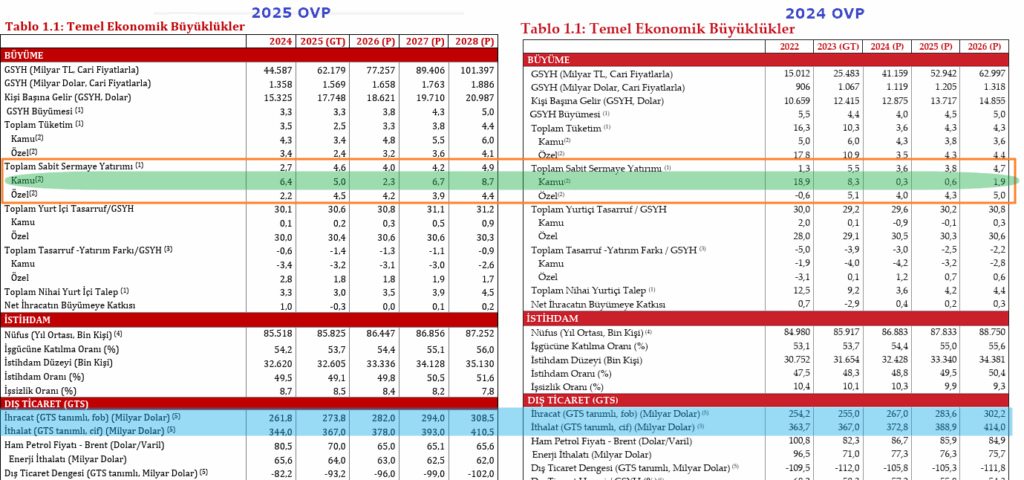
Task: Click trade balance value "-109,5"
Action: click(x=799, y=468)
